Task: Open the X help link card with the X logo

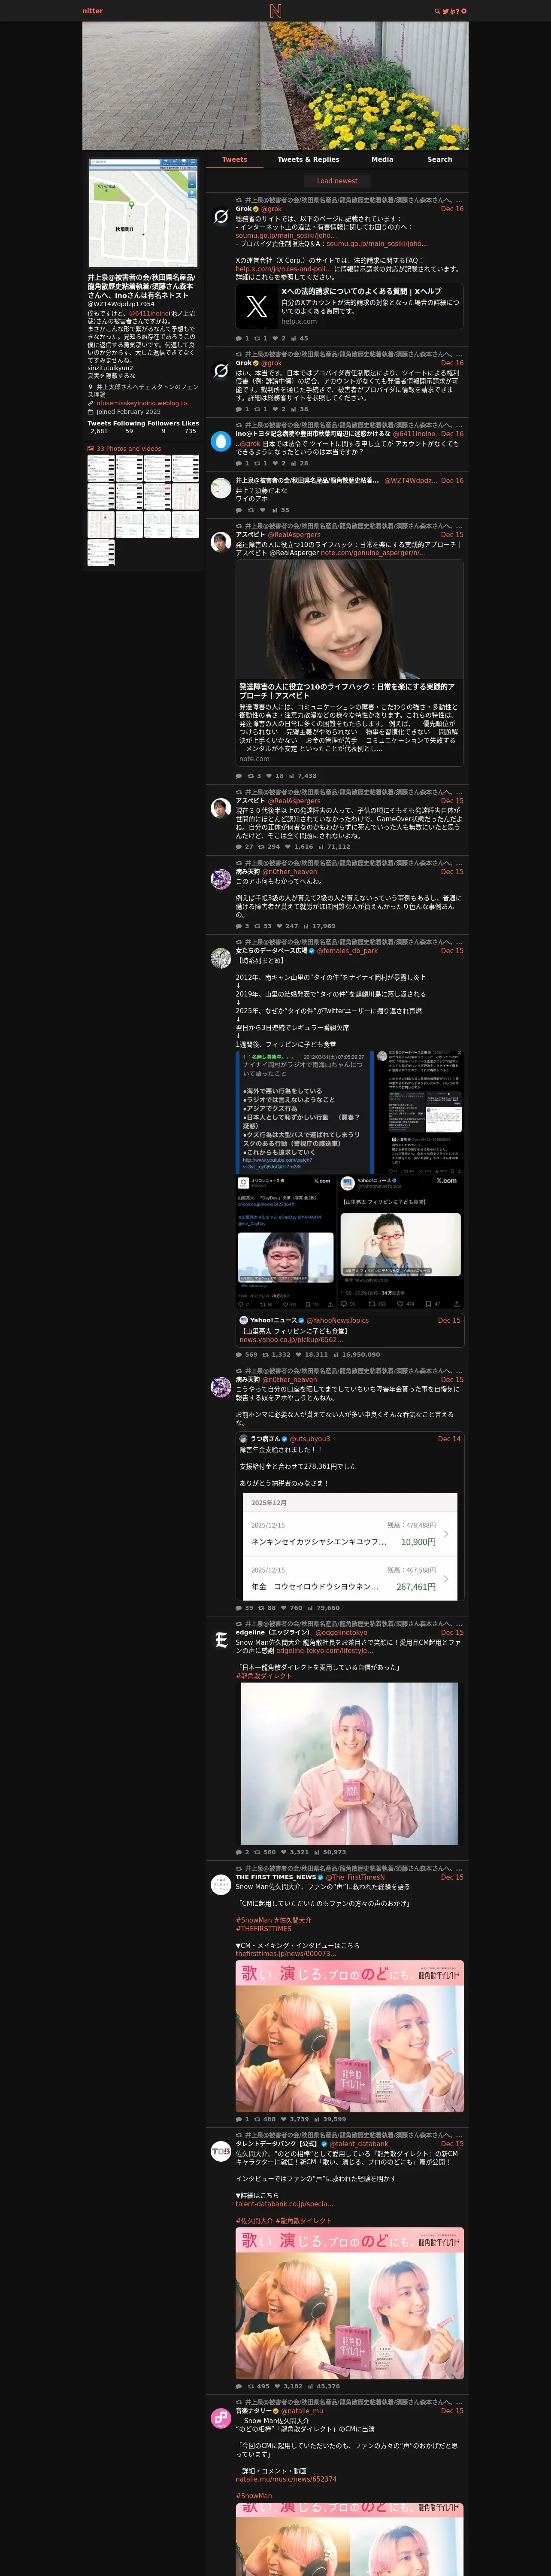Action: pos(350,306)
